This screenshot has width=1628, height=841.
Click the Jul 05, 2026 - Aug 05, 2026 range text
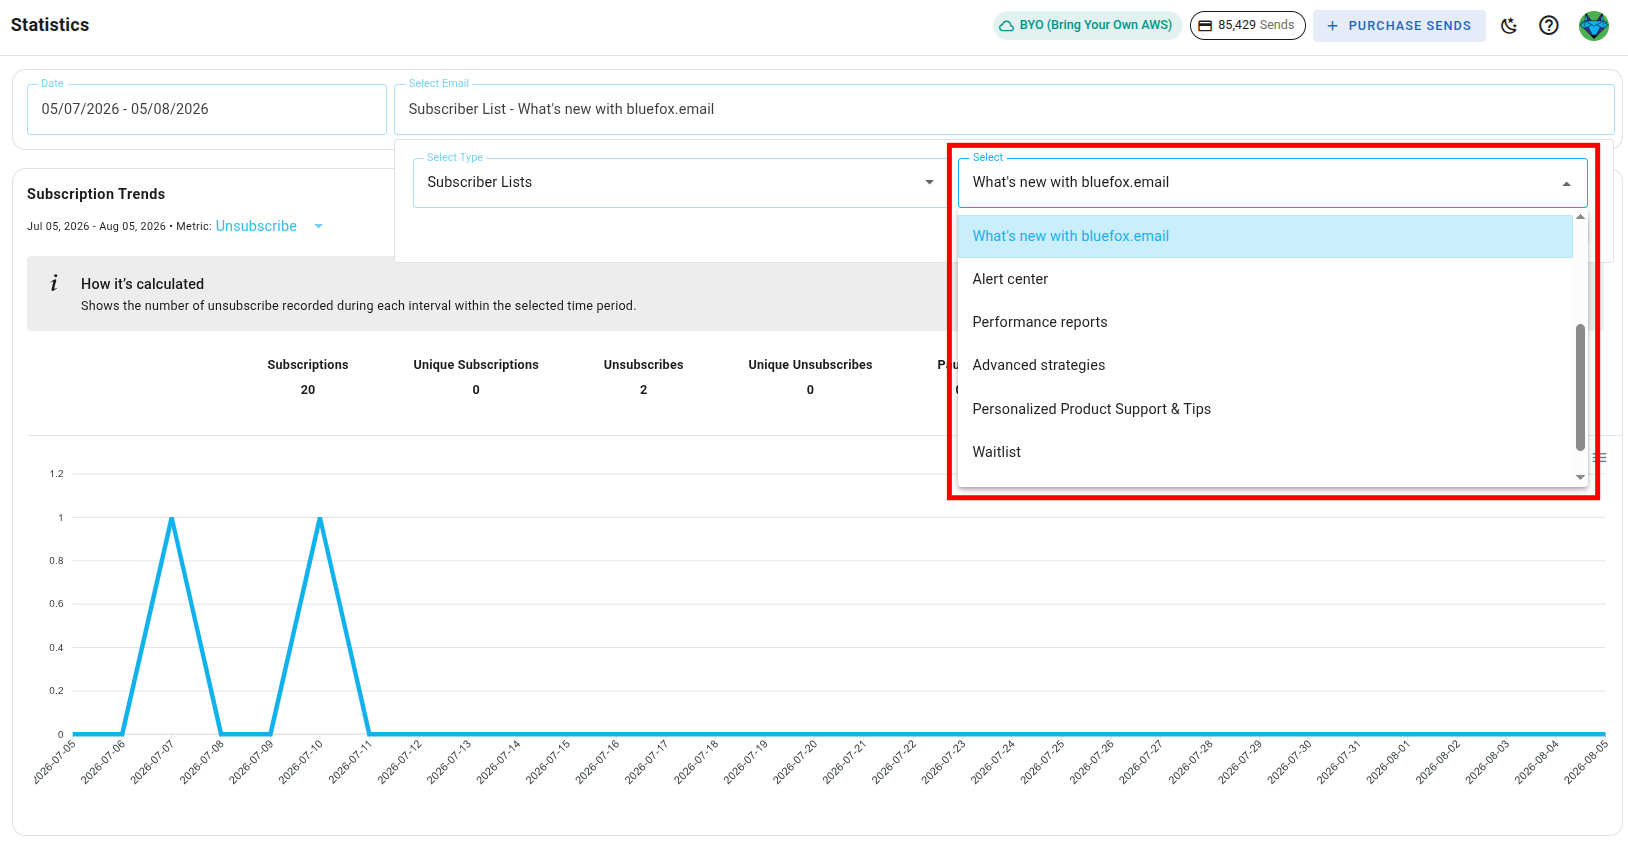[96, 226]
